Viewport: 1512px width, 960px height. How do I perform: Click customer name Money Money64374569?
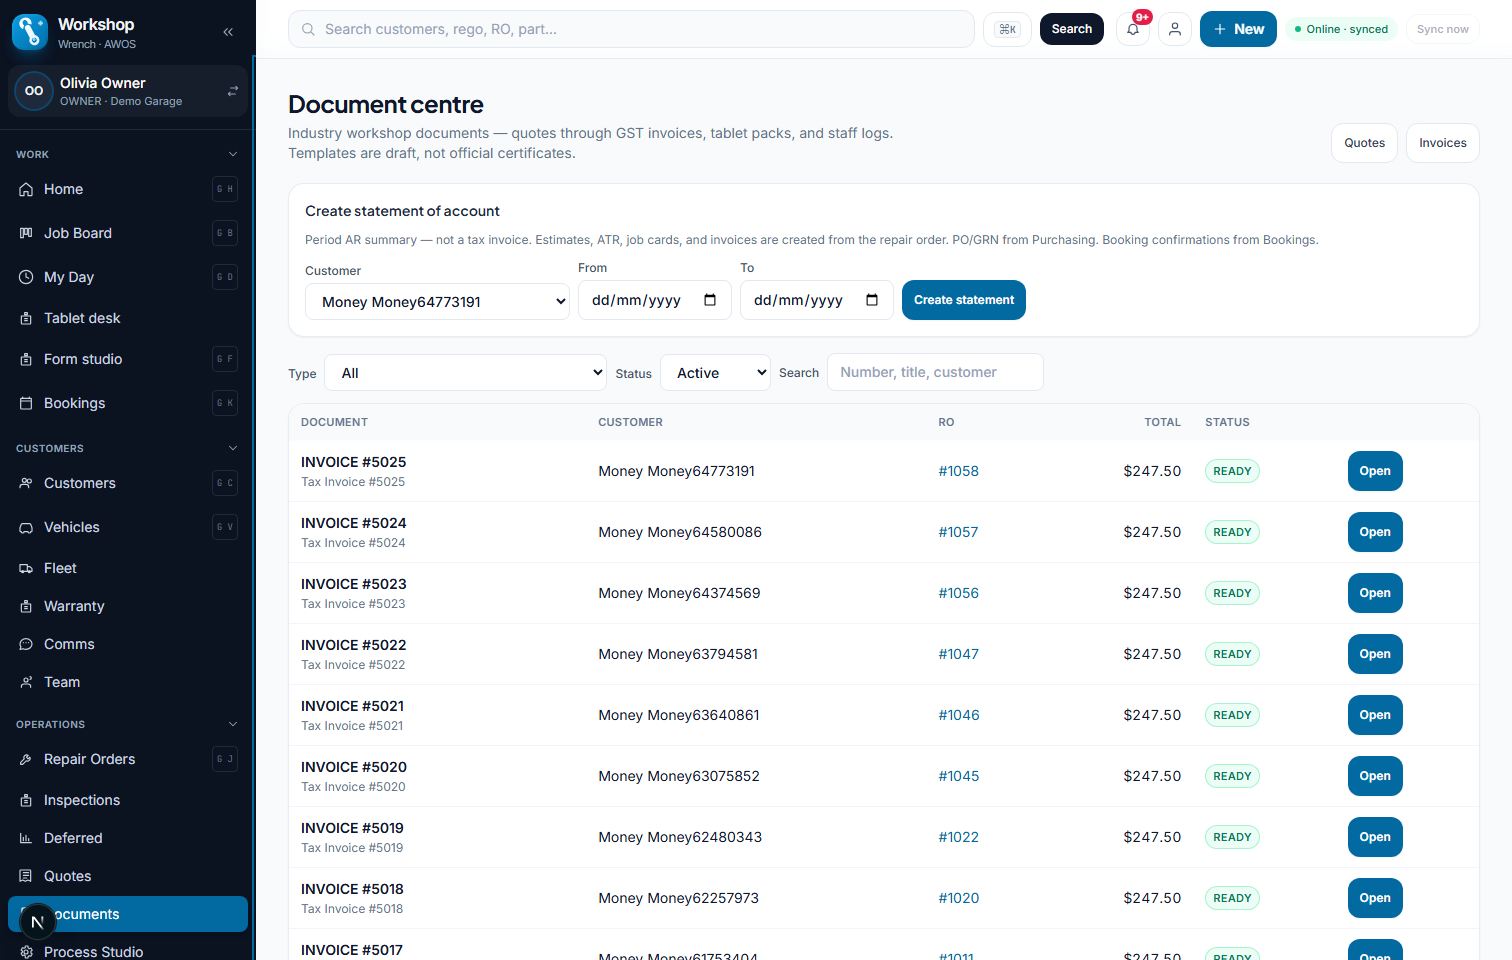(679, 593)
